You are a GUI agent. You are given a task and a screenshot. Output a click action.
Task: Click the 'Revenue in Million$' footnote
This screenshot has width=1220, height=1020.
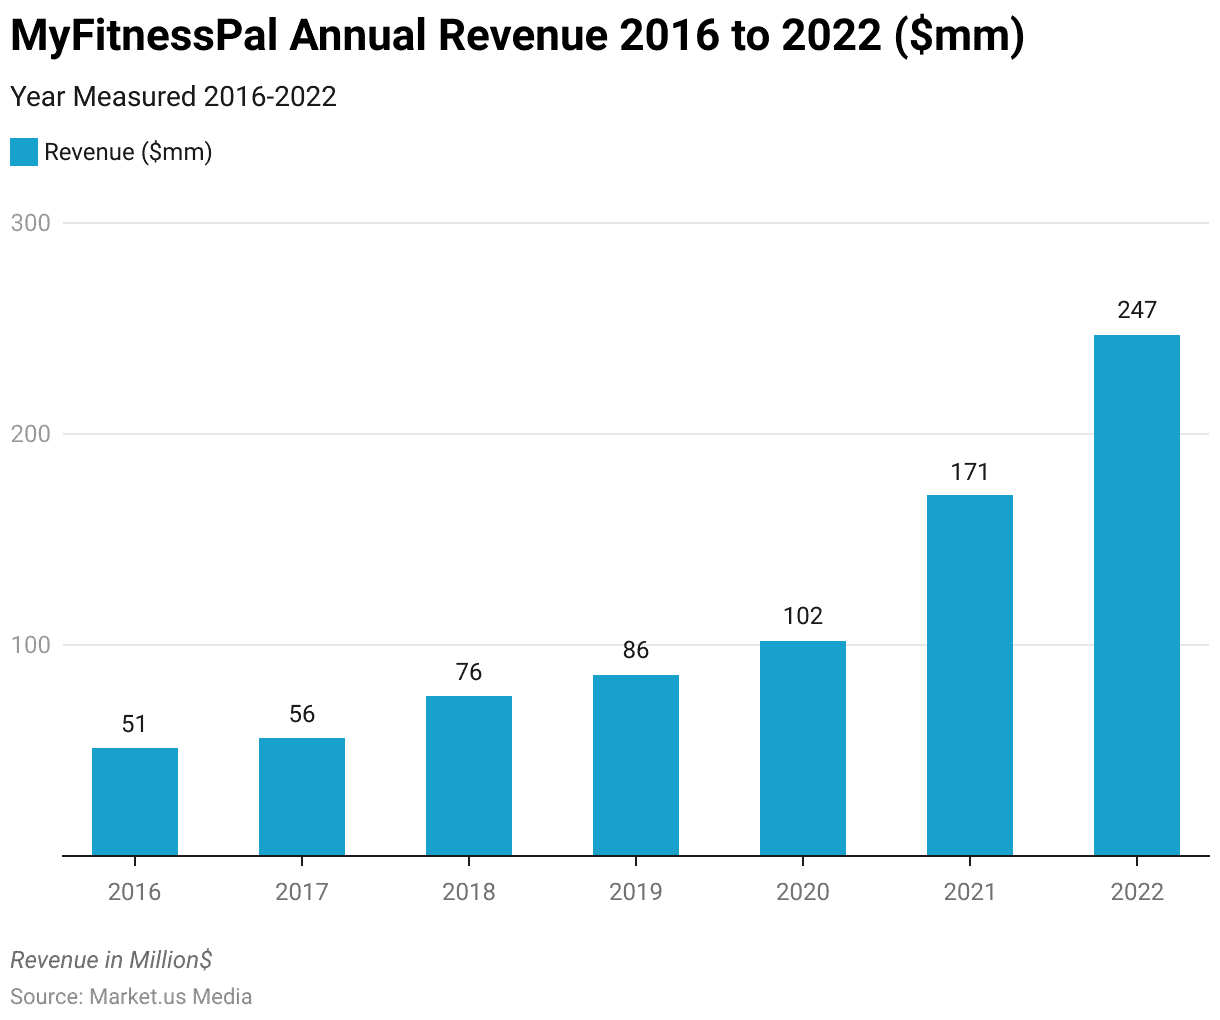(x=111, y=960)
